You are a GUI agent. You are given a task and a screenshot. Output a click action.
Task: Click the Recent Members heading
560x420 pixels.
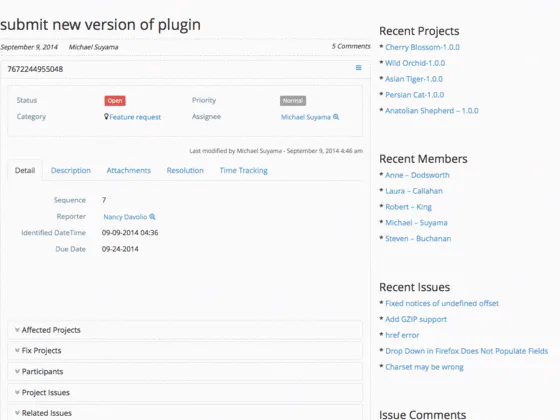click(x=423, y=159)
